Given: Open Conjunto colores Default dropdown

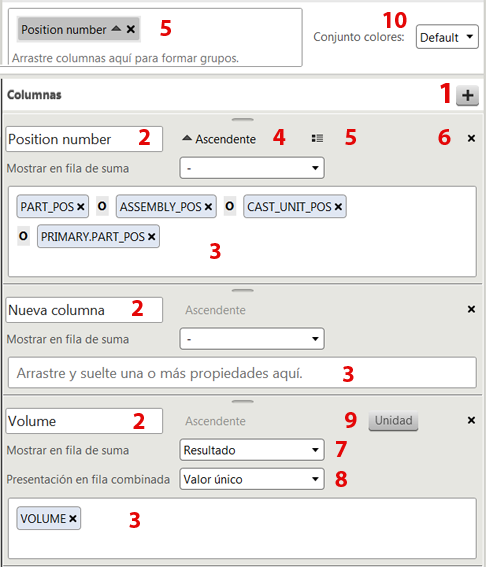Looking at the screenshot, I should point(447,37).
